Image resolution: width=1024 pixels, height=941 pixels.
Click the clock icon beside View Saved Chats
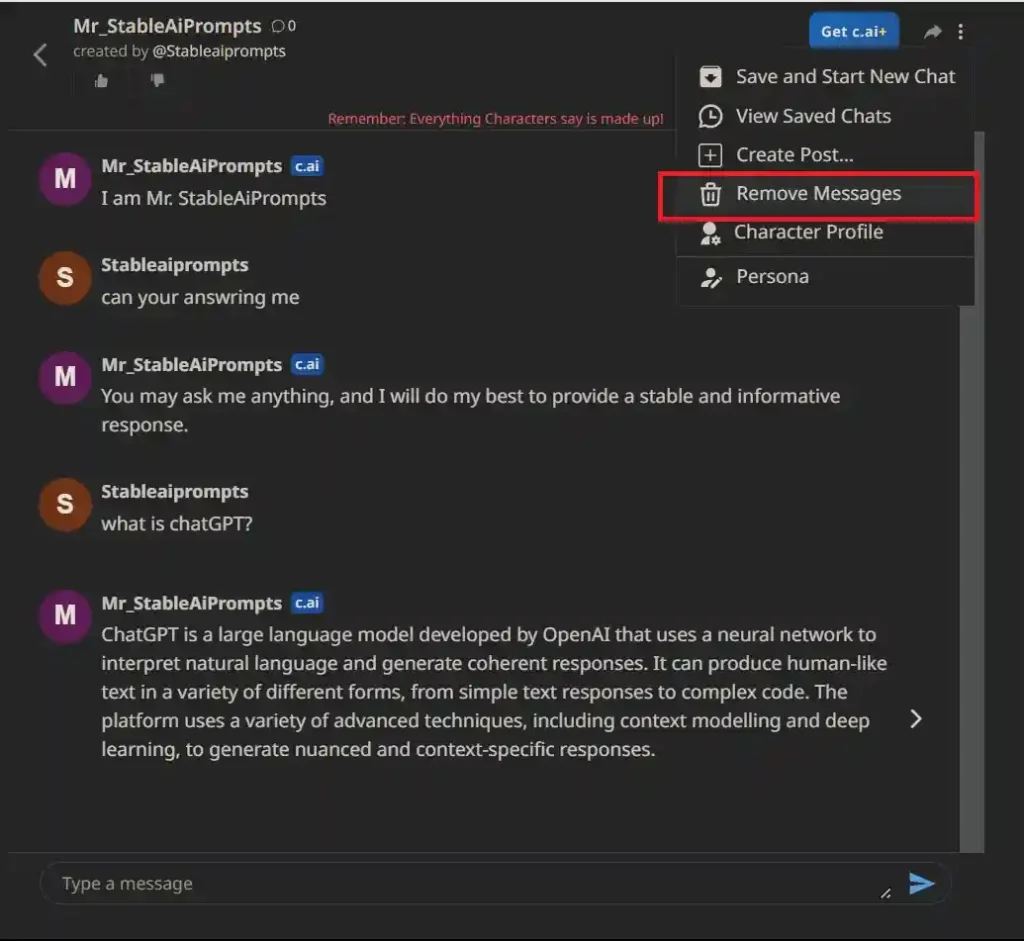click(711, 116)
